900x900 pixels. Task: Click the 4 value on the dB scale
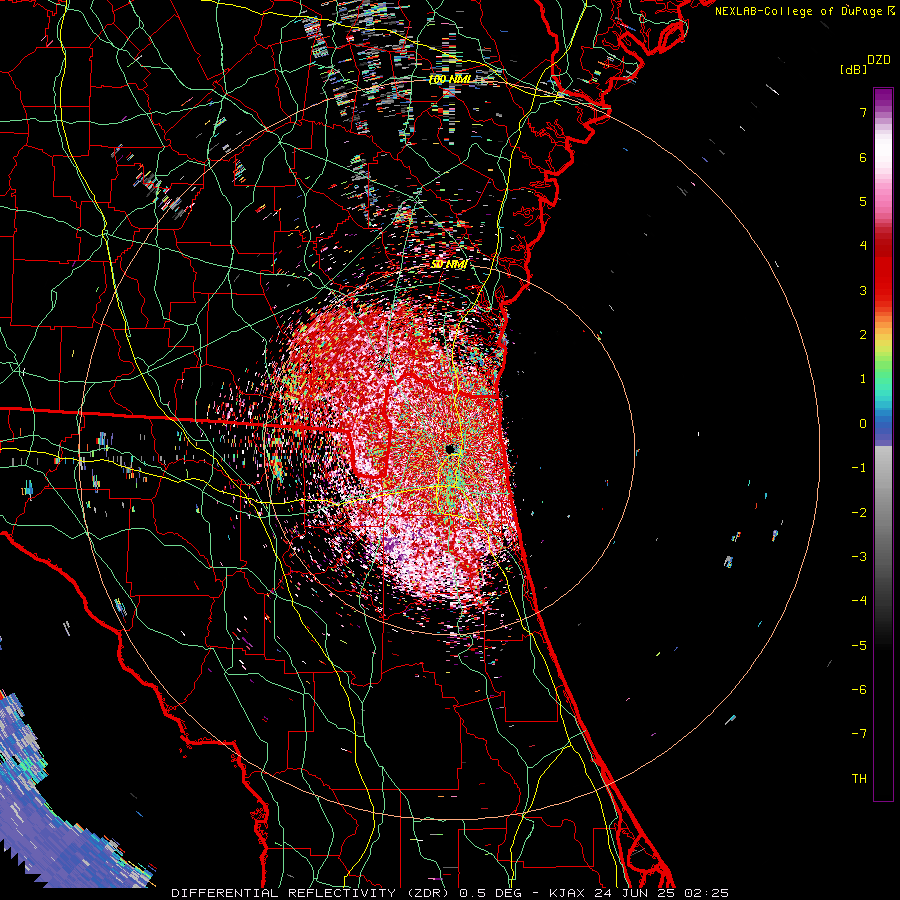click(863, 246)
